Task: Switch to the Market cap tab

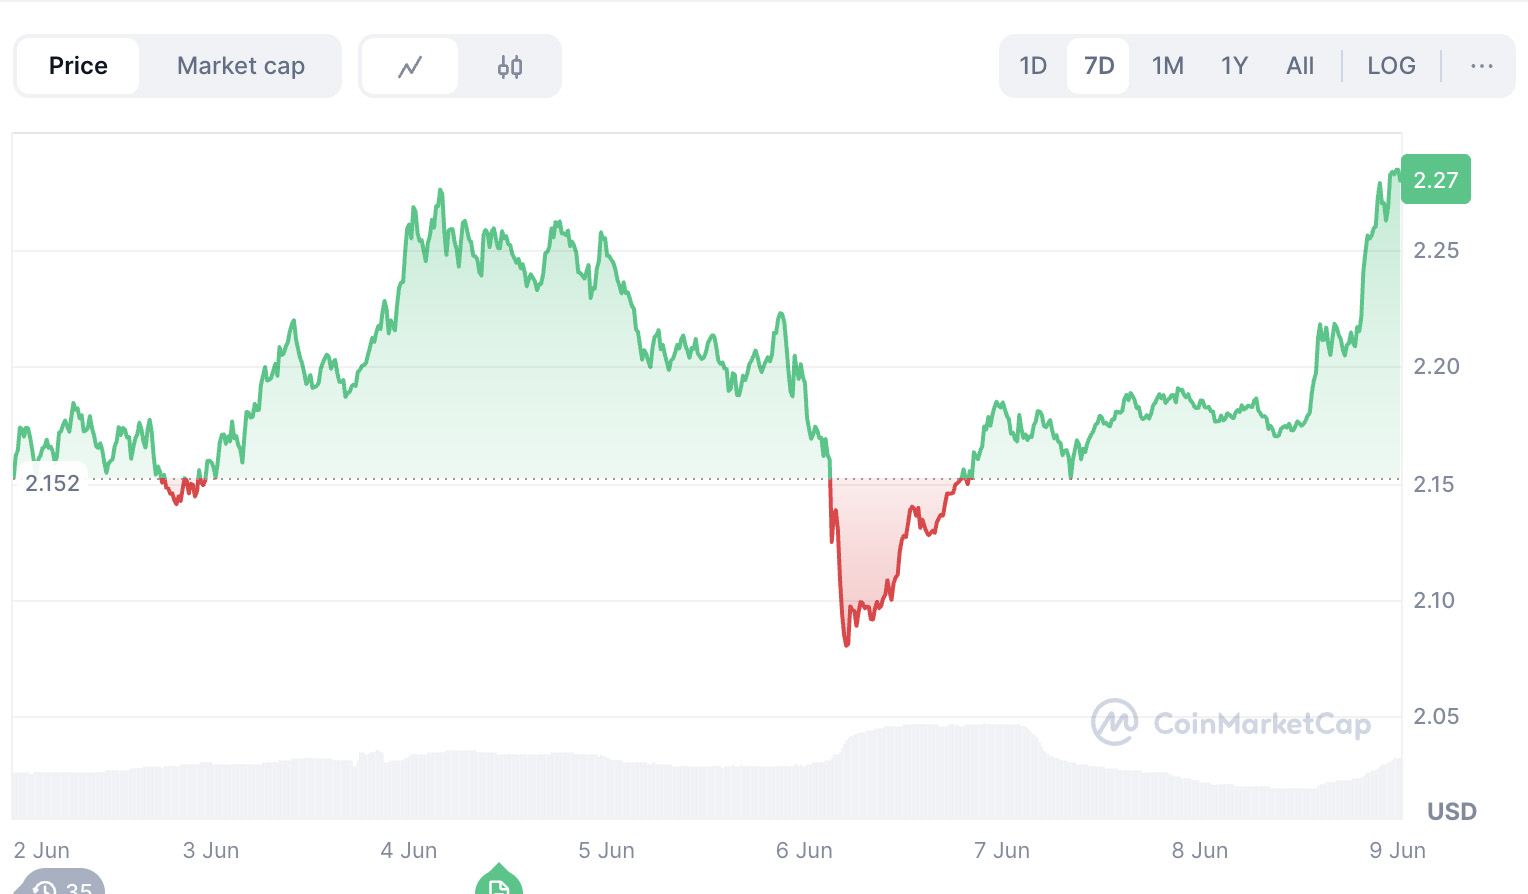Action: (241, 66)
